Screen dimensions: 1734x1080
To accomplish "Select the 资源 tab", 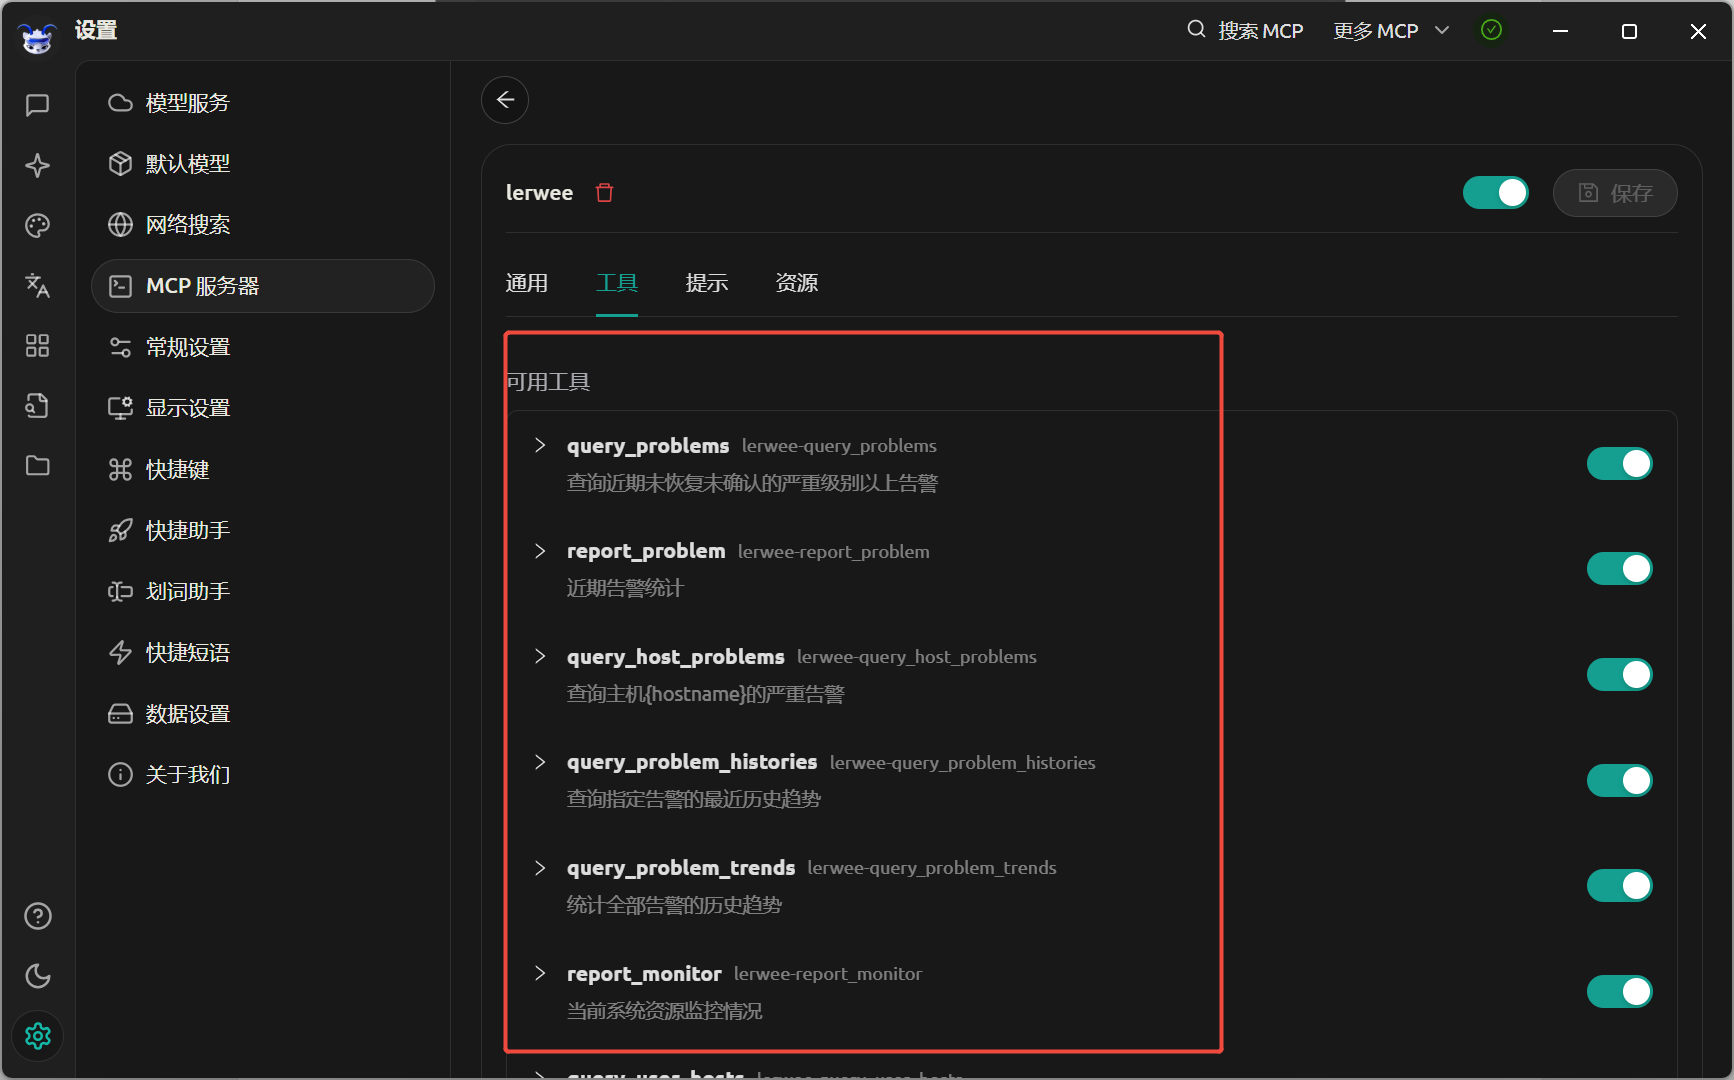I will tap(797, 283).
